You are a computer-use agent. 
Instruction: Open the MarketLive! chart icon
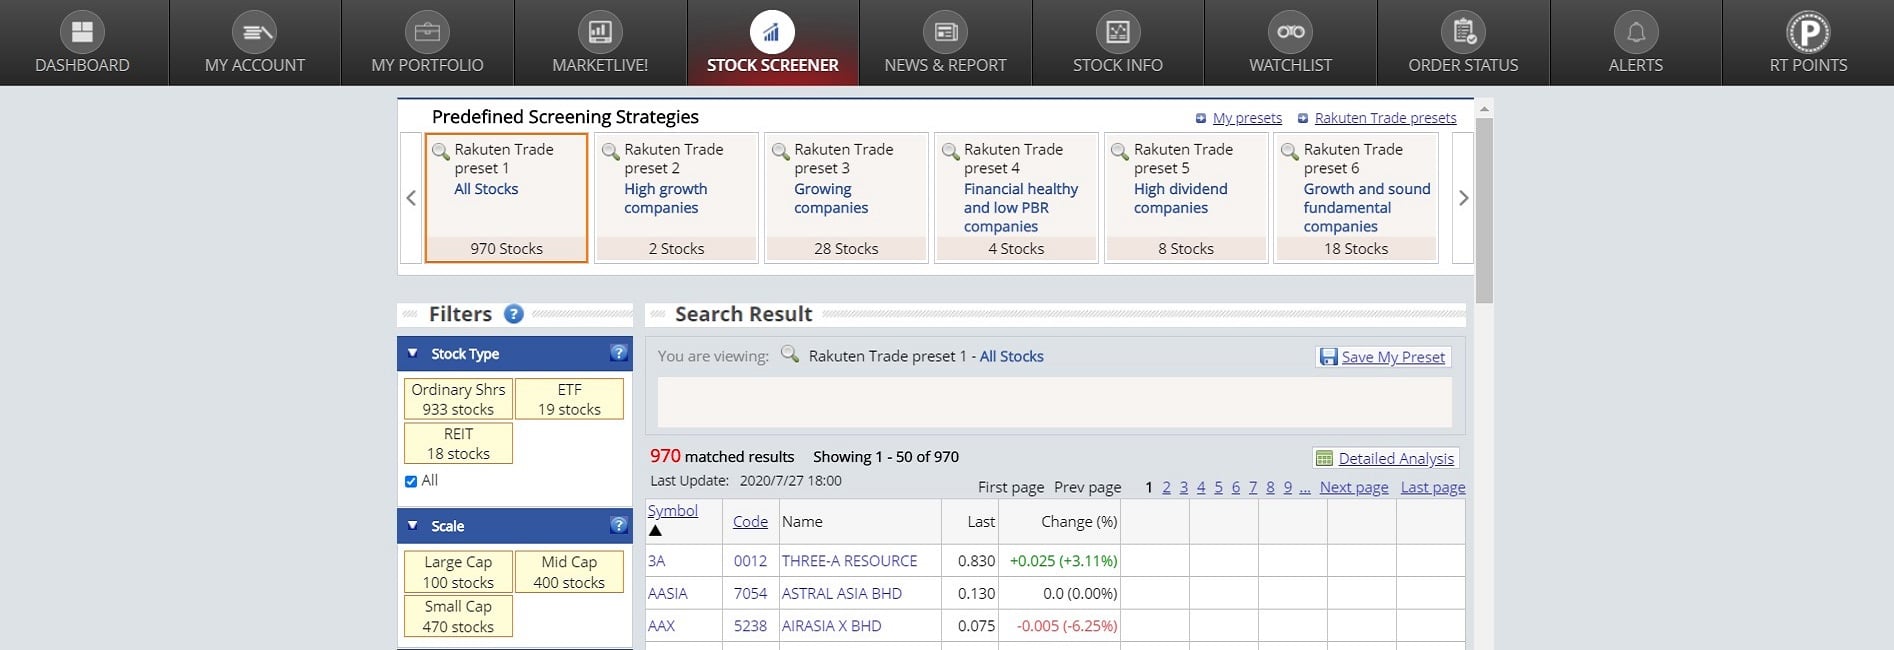click(x=600, y=32)
